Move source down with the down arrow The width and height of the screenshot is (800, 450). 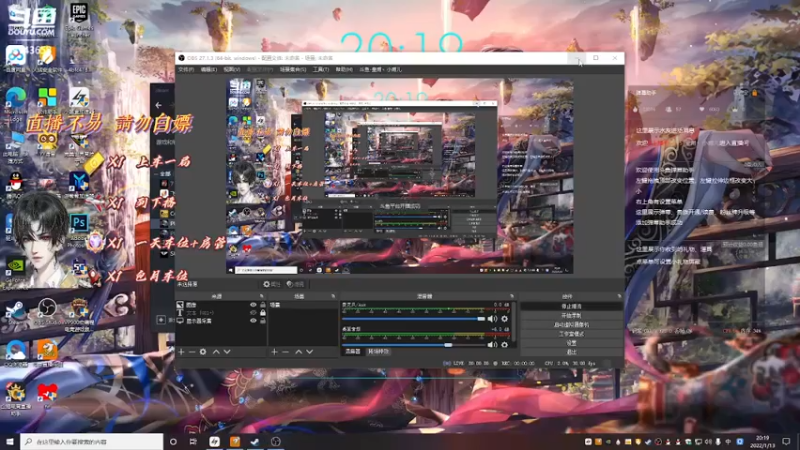pyautogui.click(x=227, y=352)
